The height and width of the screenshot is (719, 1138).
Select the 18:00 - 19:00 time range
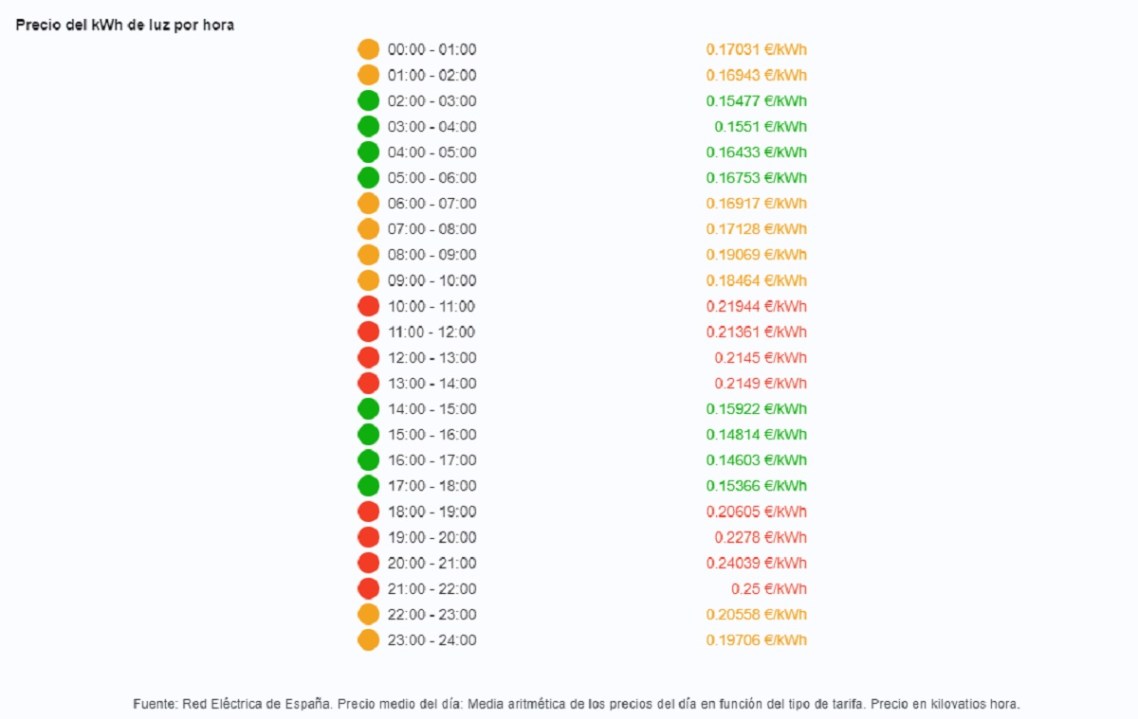(432, 512)
